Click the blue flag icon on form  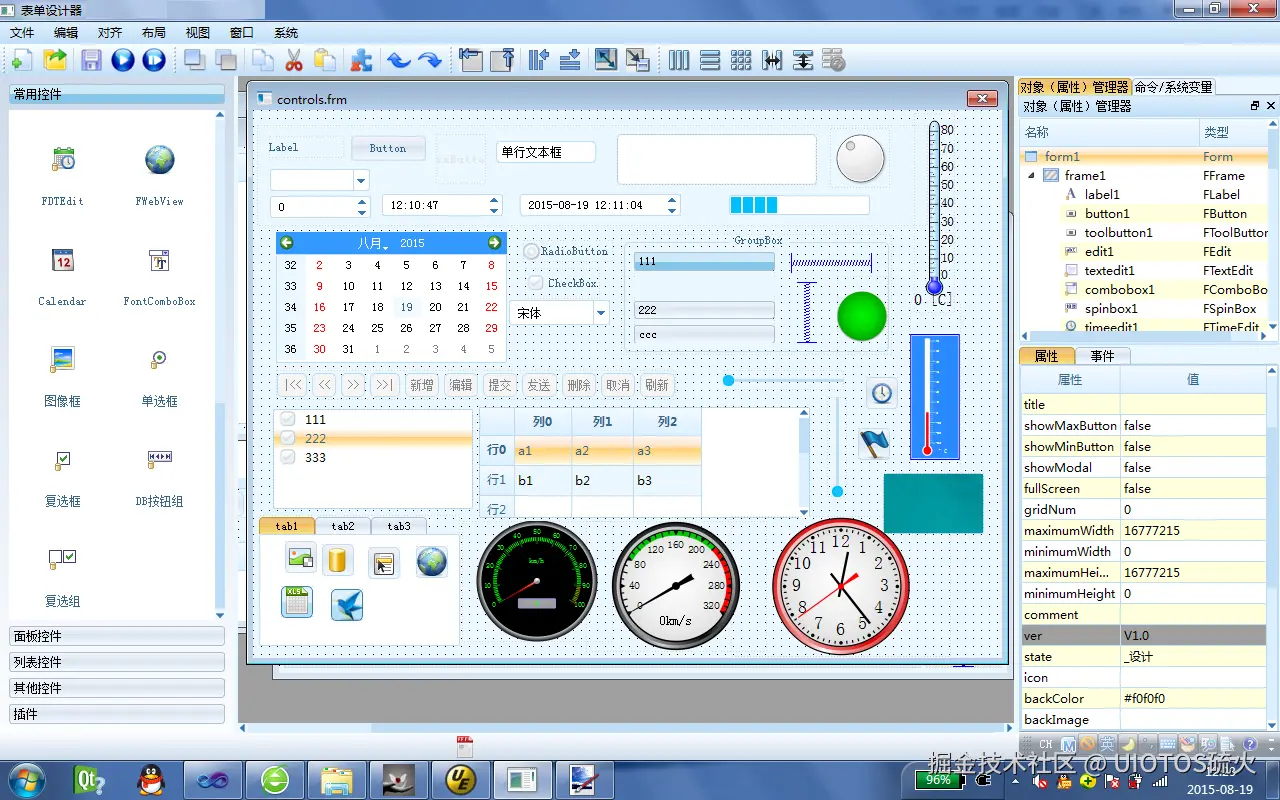874,443
